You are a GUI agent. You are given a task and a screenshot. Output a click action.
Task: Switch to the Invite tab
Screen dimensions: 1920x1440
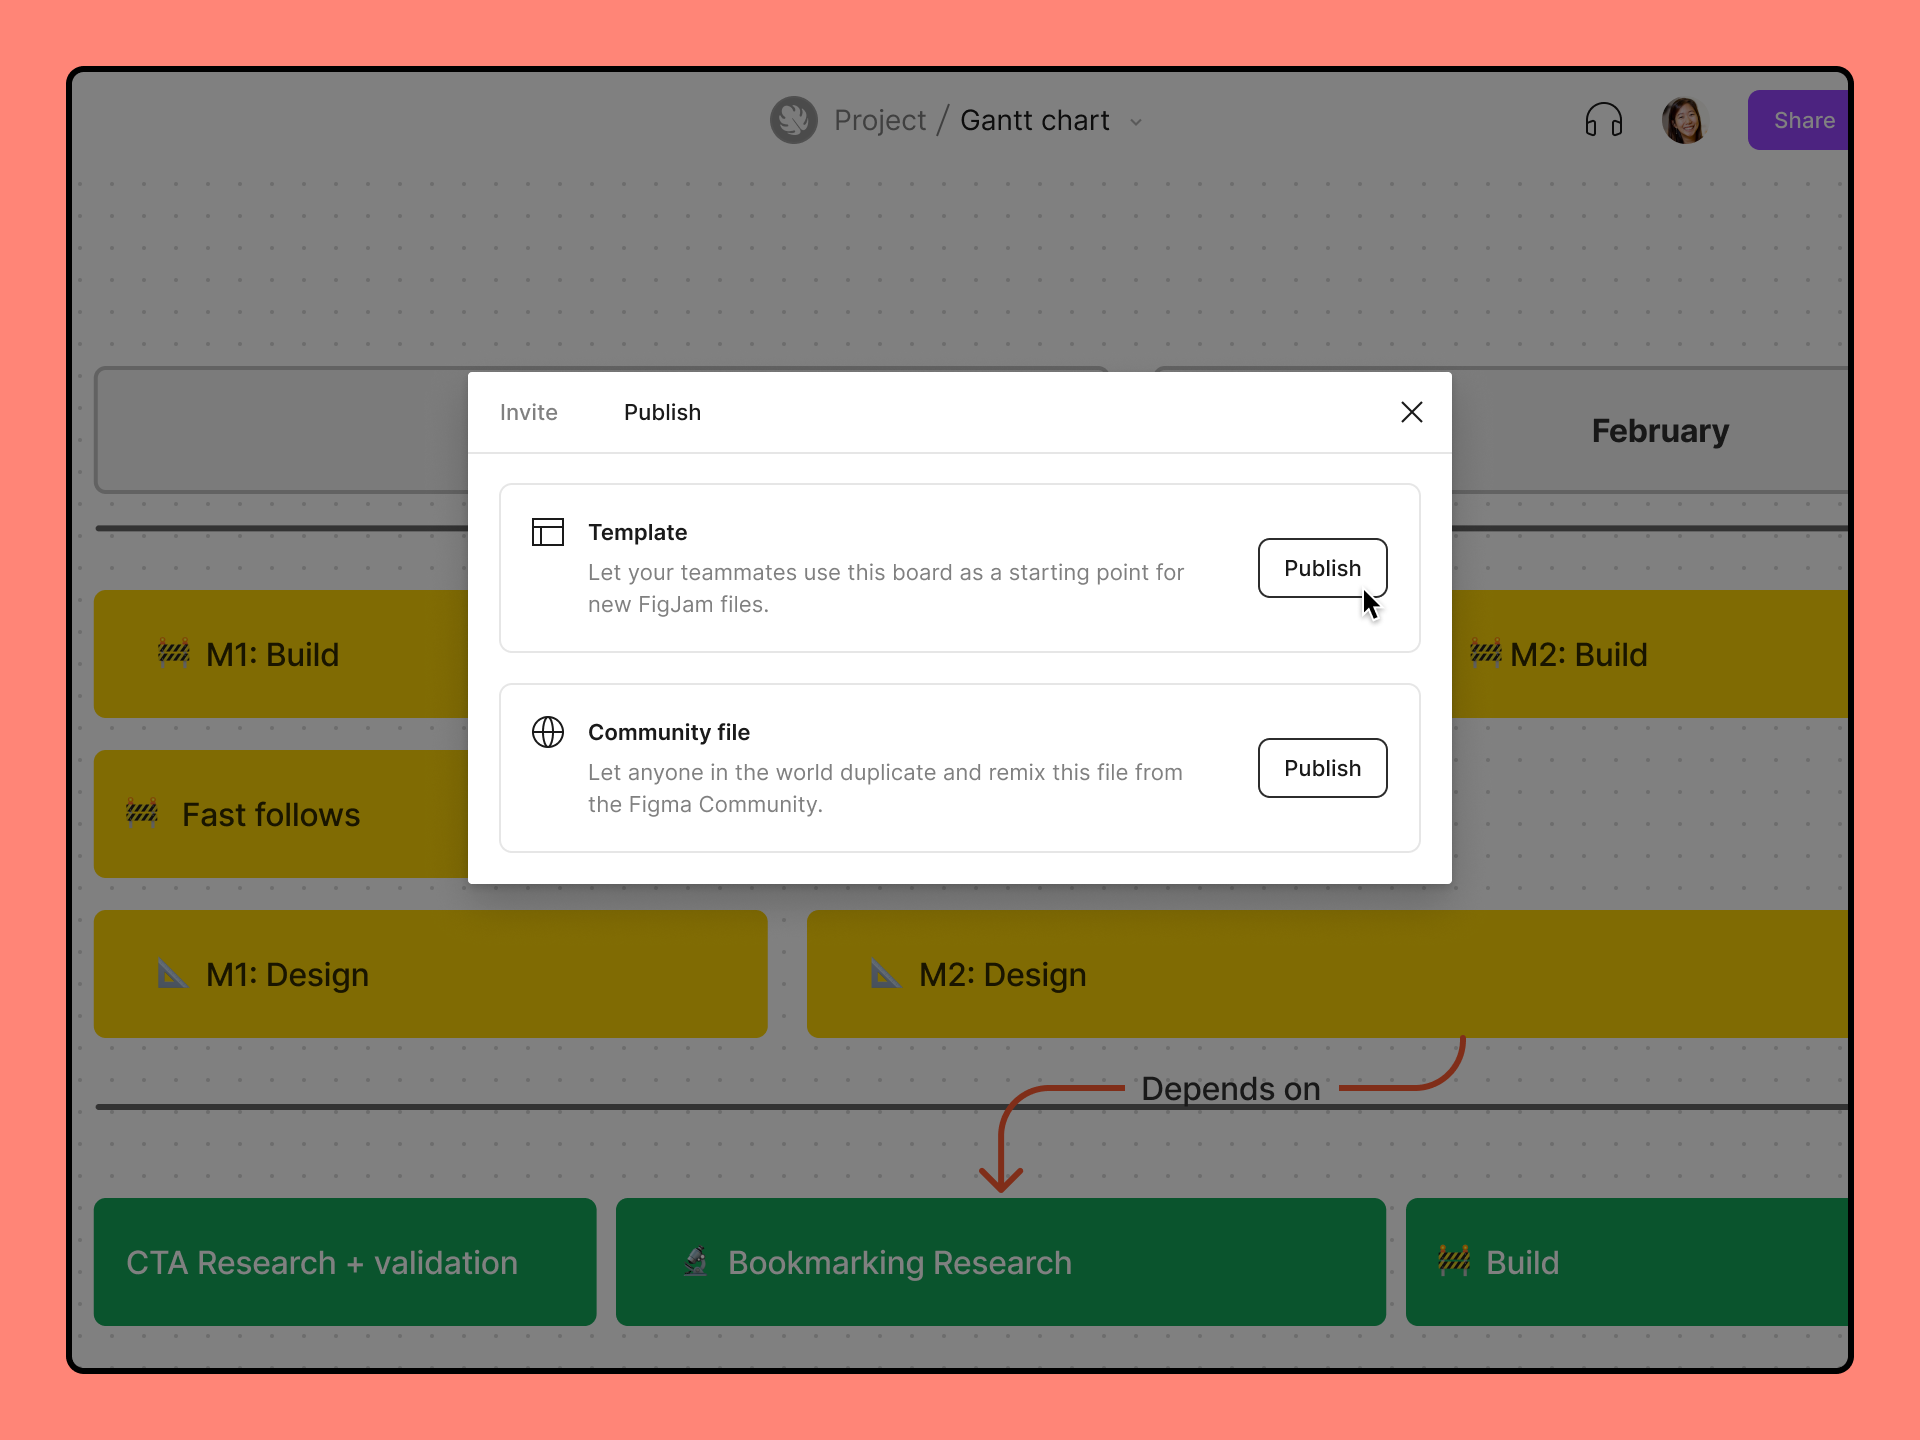click(x=528, y=410)
